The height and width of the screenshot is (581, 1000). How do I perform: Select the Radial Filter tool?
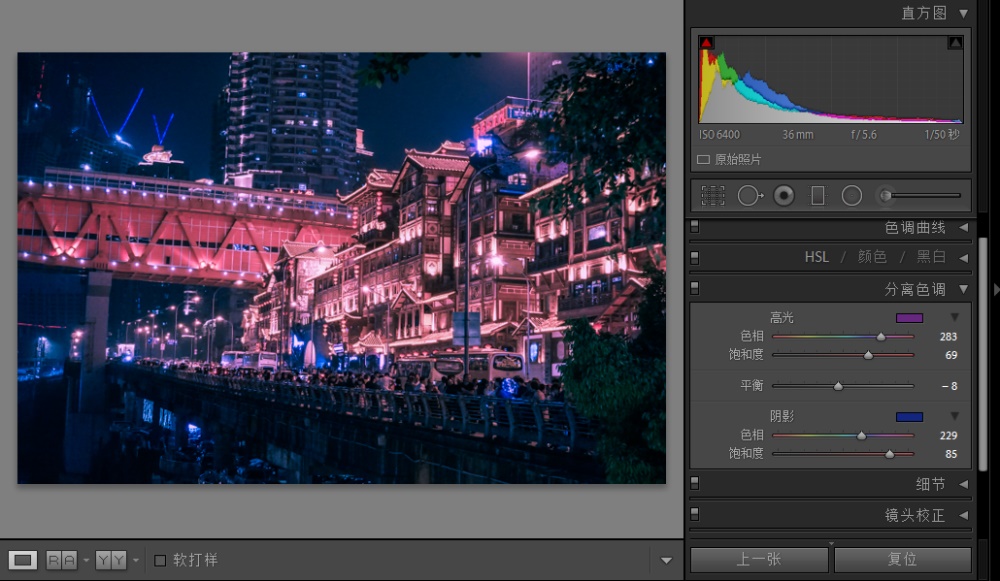pyautogui.click(x=851, y=196)
